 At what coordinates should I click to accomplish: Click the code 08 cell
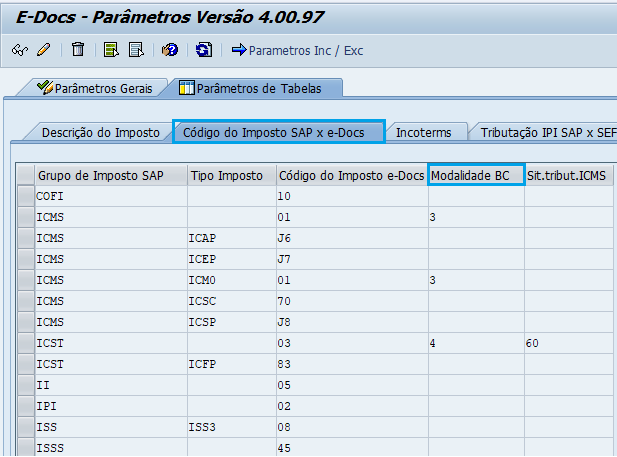tap(352, 427)
